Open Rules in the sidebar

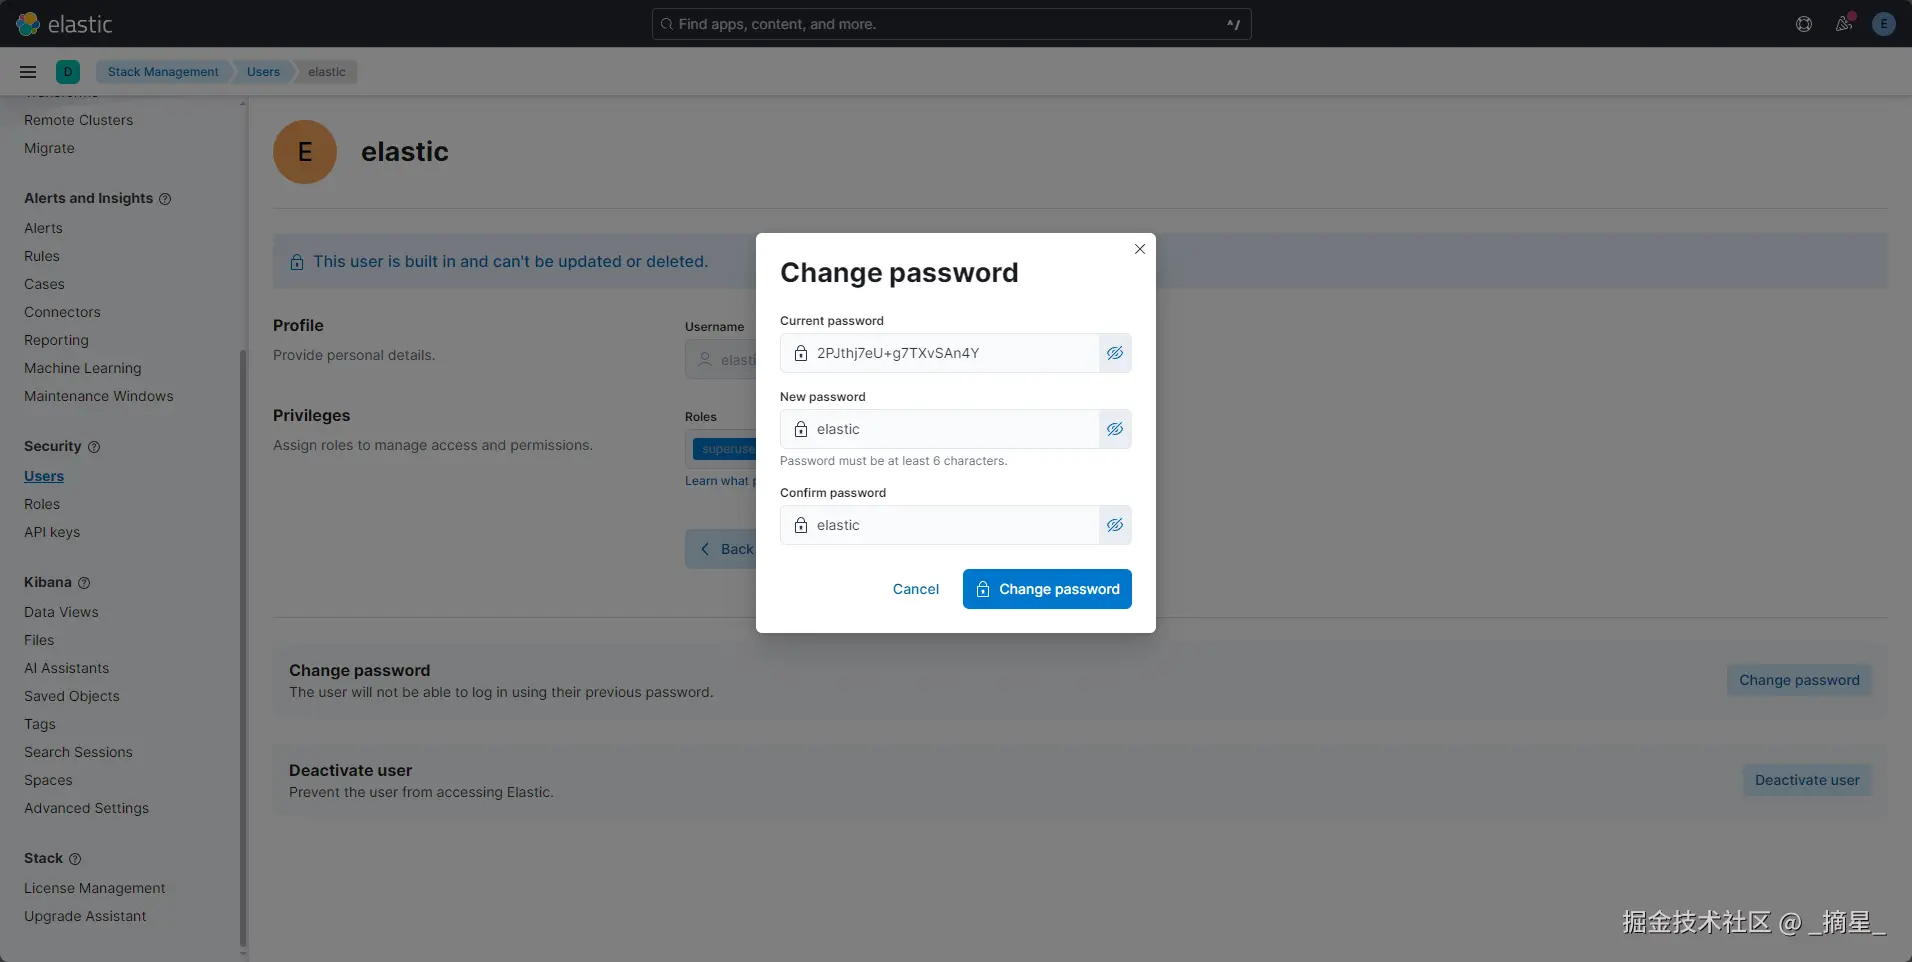(x=42, y=256)
